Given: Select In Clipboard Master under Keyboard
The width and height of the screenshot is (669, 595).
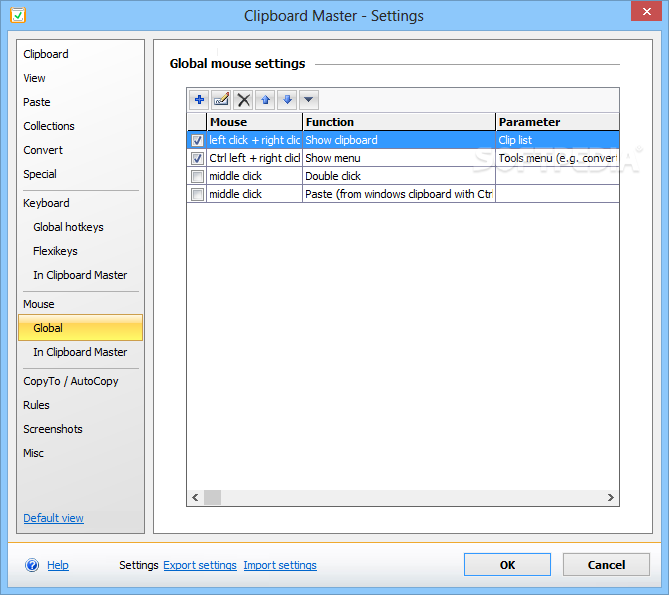Looking at the screenshot, I should (80, 275).
